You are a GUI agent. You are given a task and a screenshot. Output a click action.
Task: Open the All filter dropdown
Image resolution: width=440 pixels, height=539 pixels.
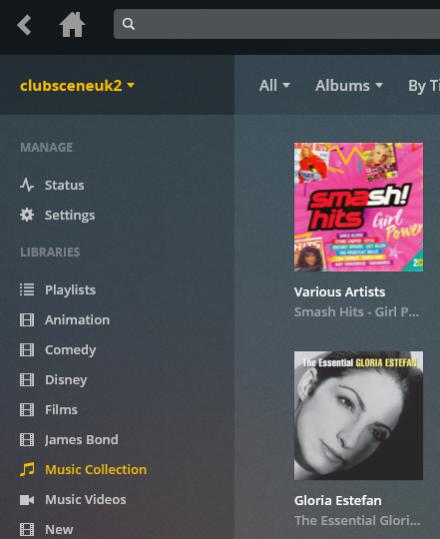pos(274,85)
